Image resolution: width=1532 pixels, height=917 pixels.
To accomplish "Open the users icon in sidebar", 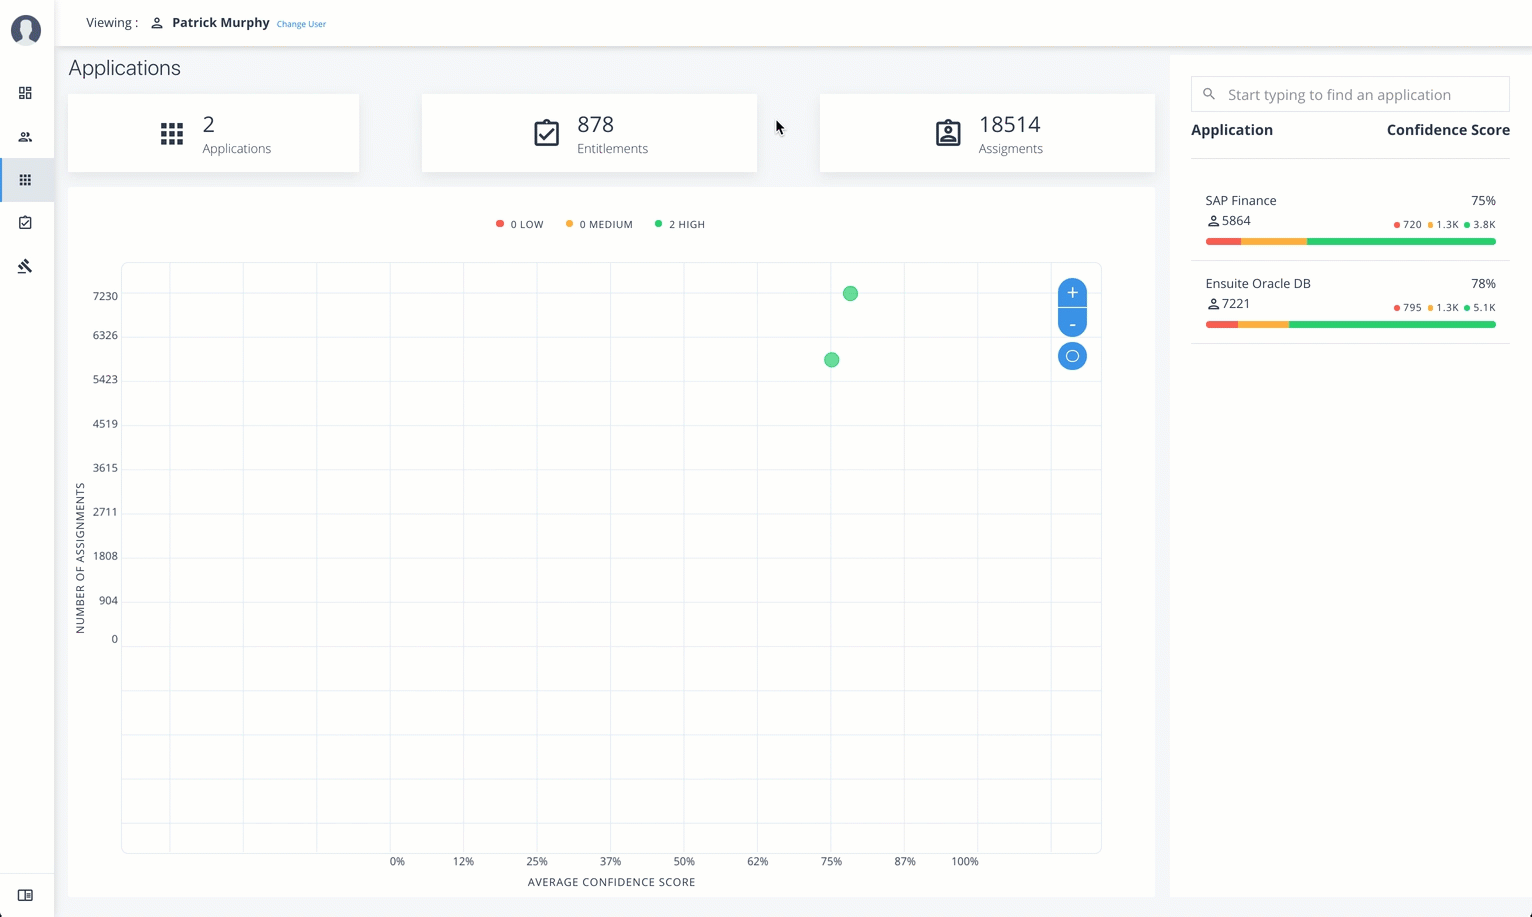I will coord(25,137).
